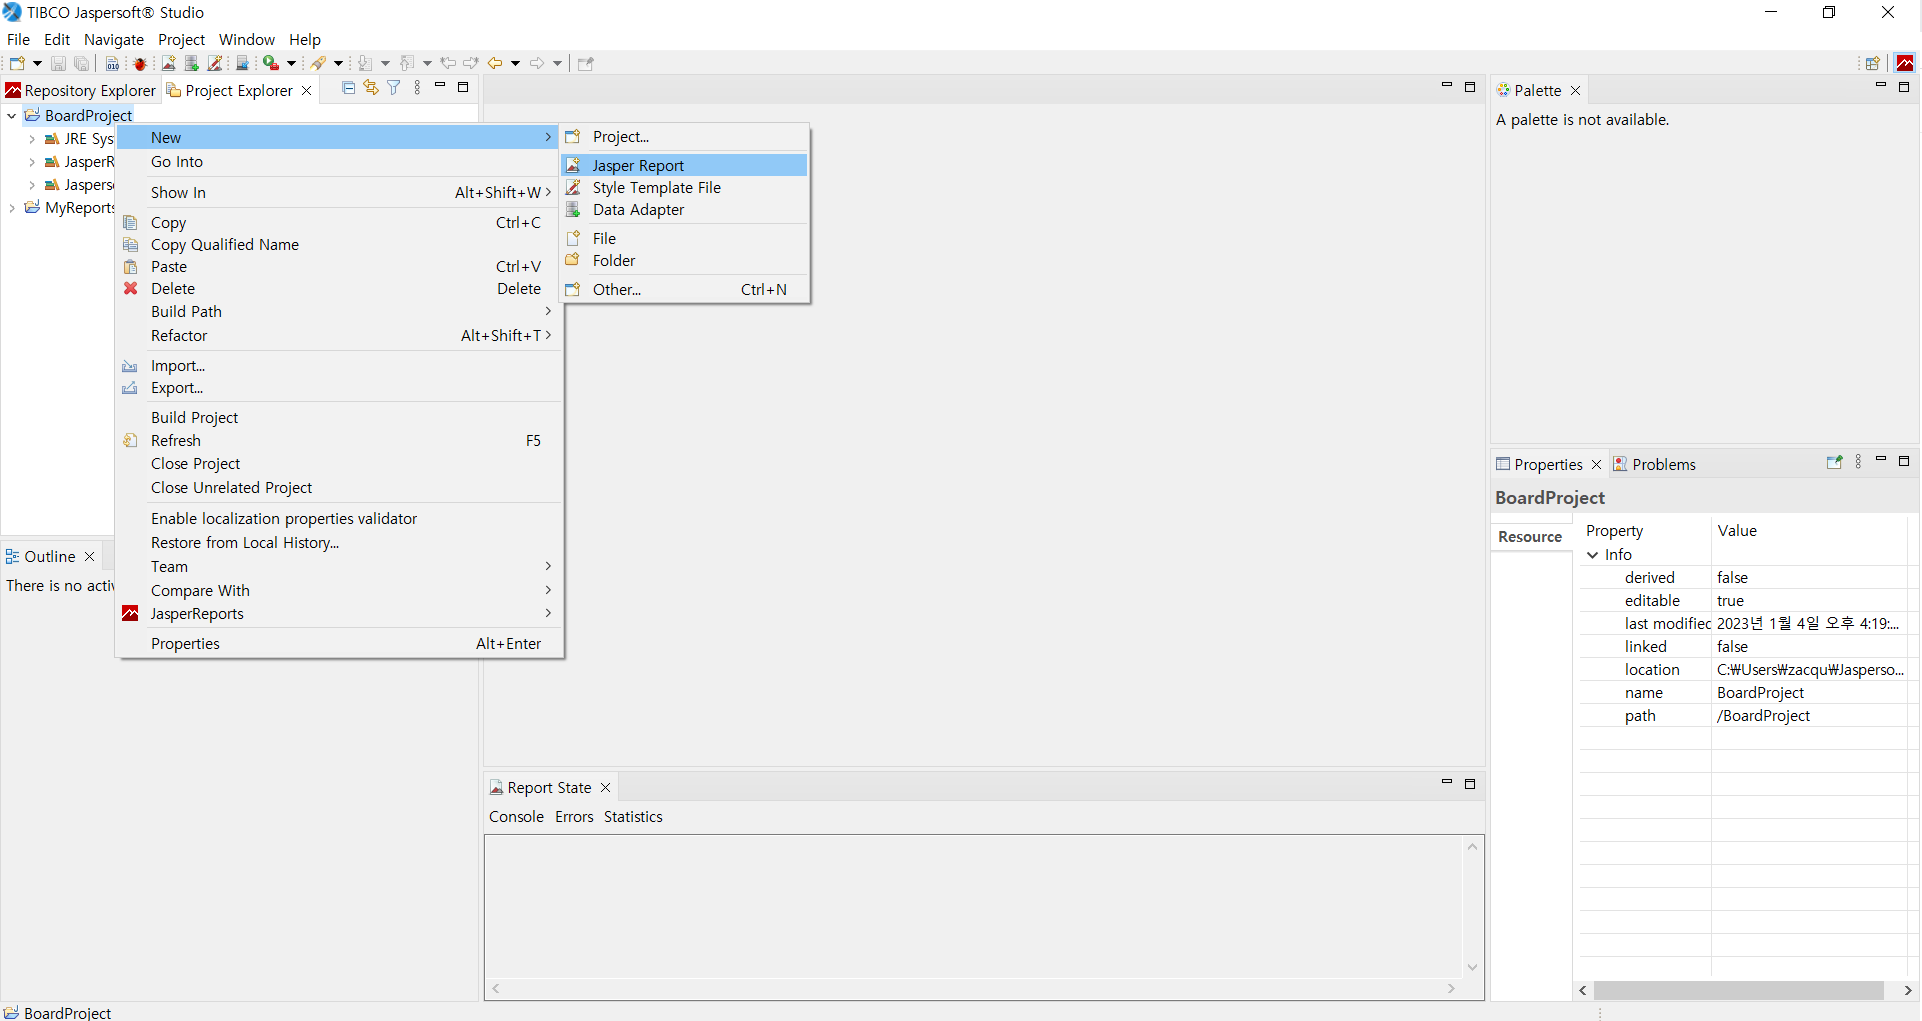
Task: Open Properties view menu dots
Action: [1858, 462]
